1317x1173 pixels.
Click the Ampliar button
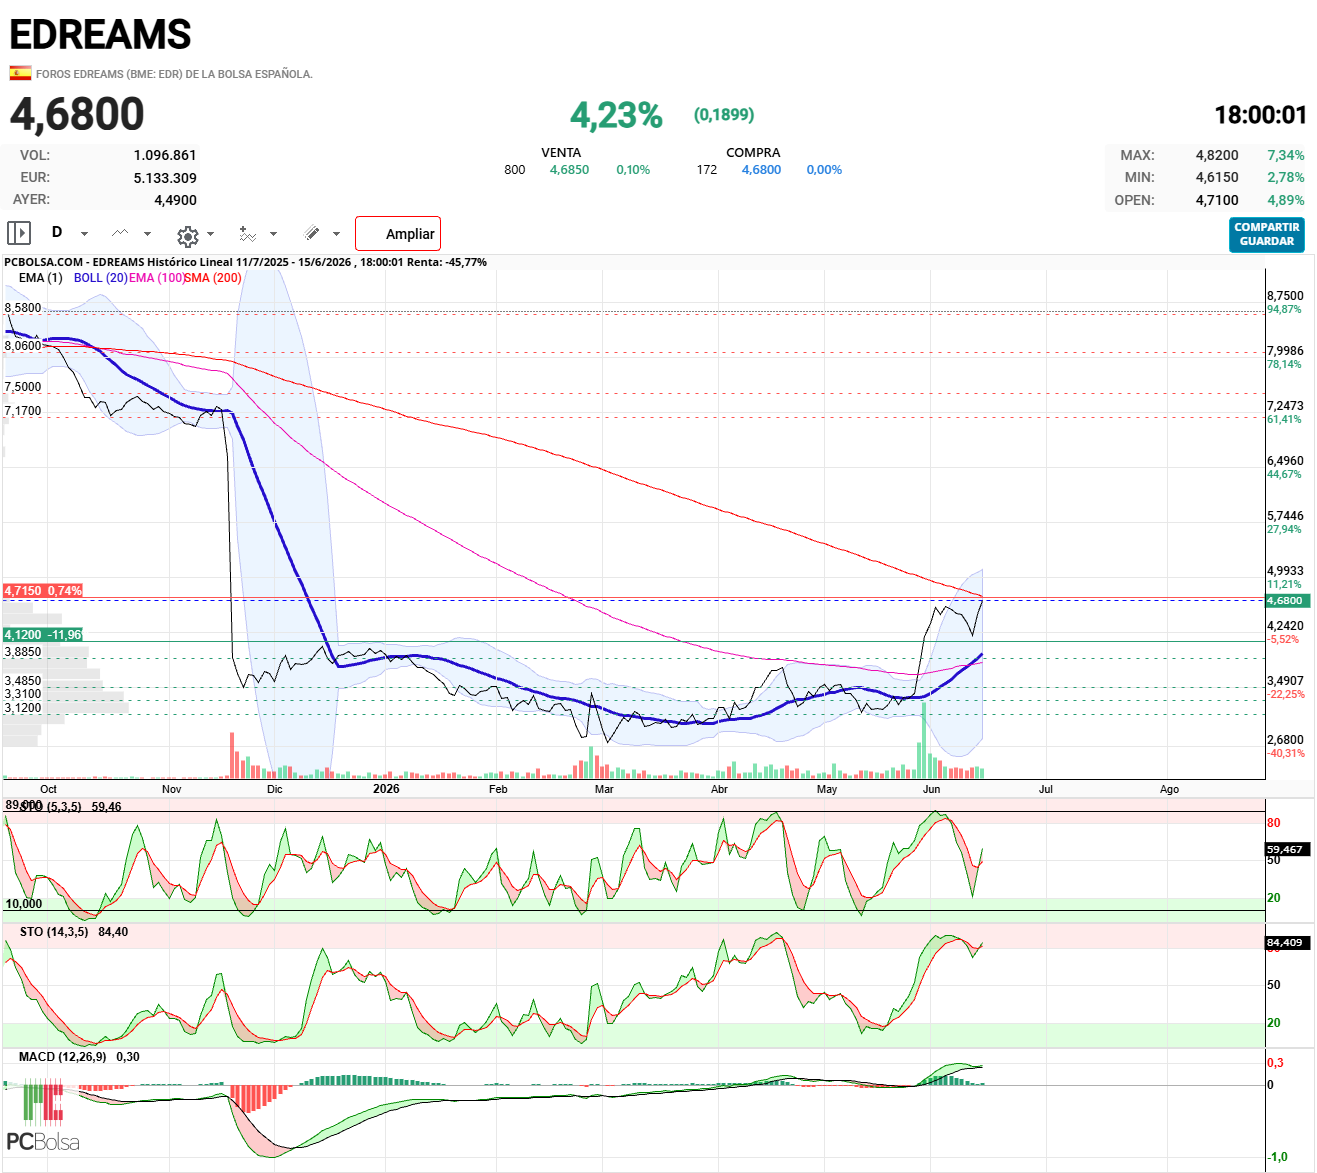398,233
